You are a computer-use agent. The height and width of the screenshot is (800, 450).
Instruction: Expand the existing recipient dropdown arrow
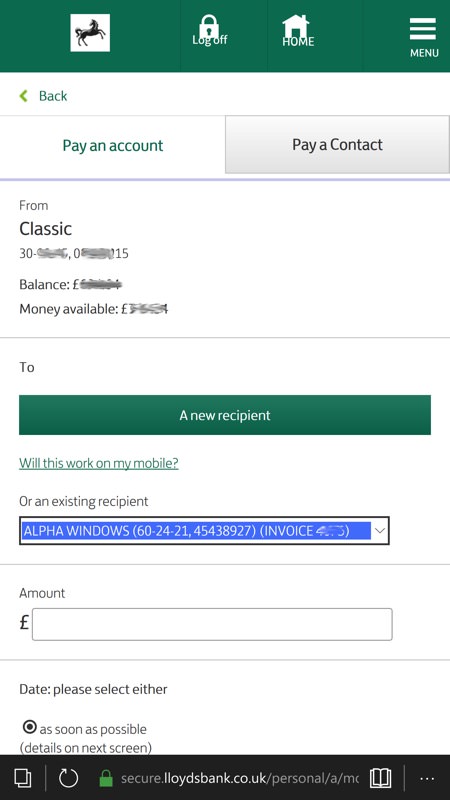(380, 531)
